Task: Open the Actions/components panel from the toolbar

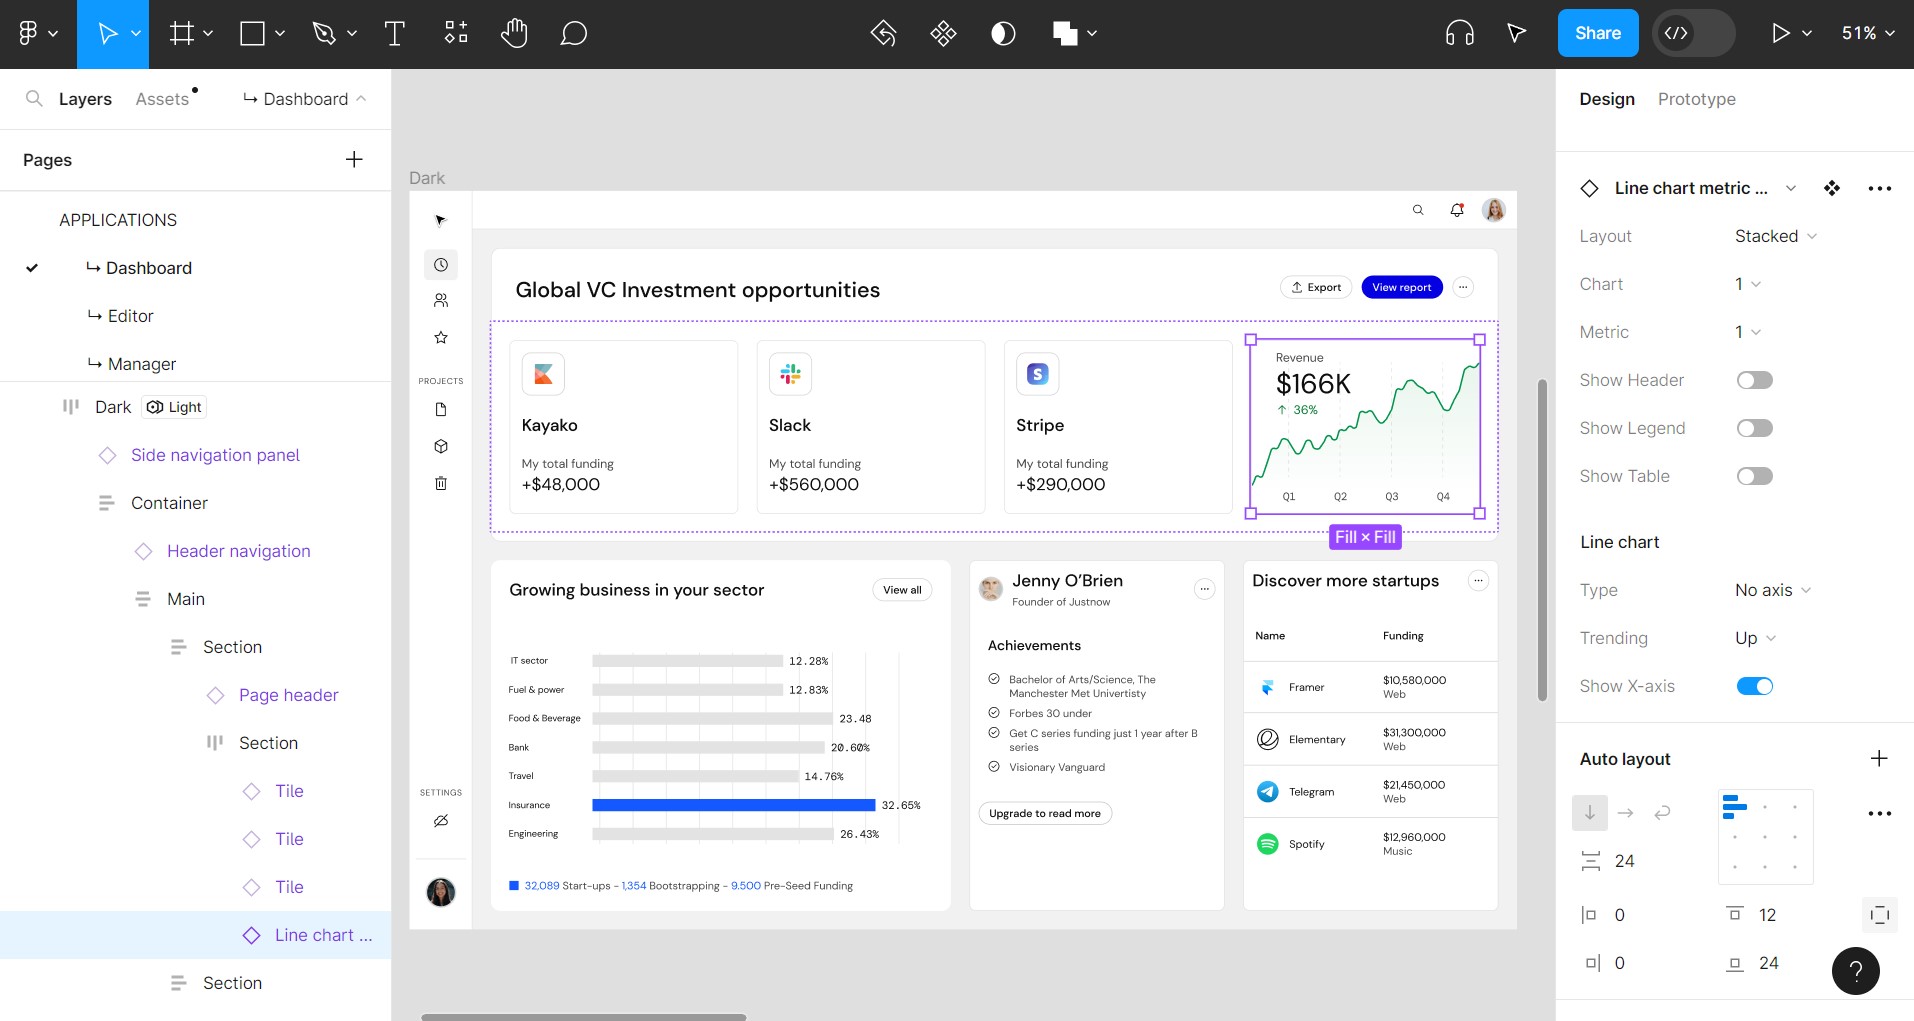Action: click(x=455, y=33)
